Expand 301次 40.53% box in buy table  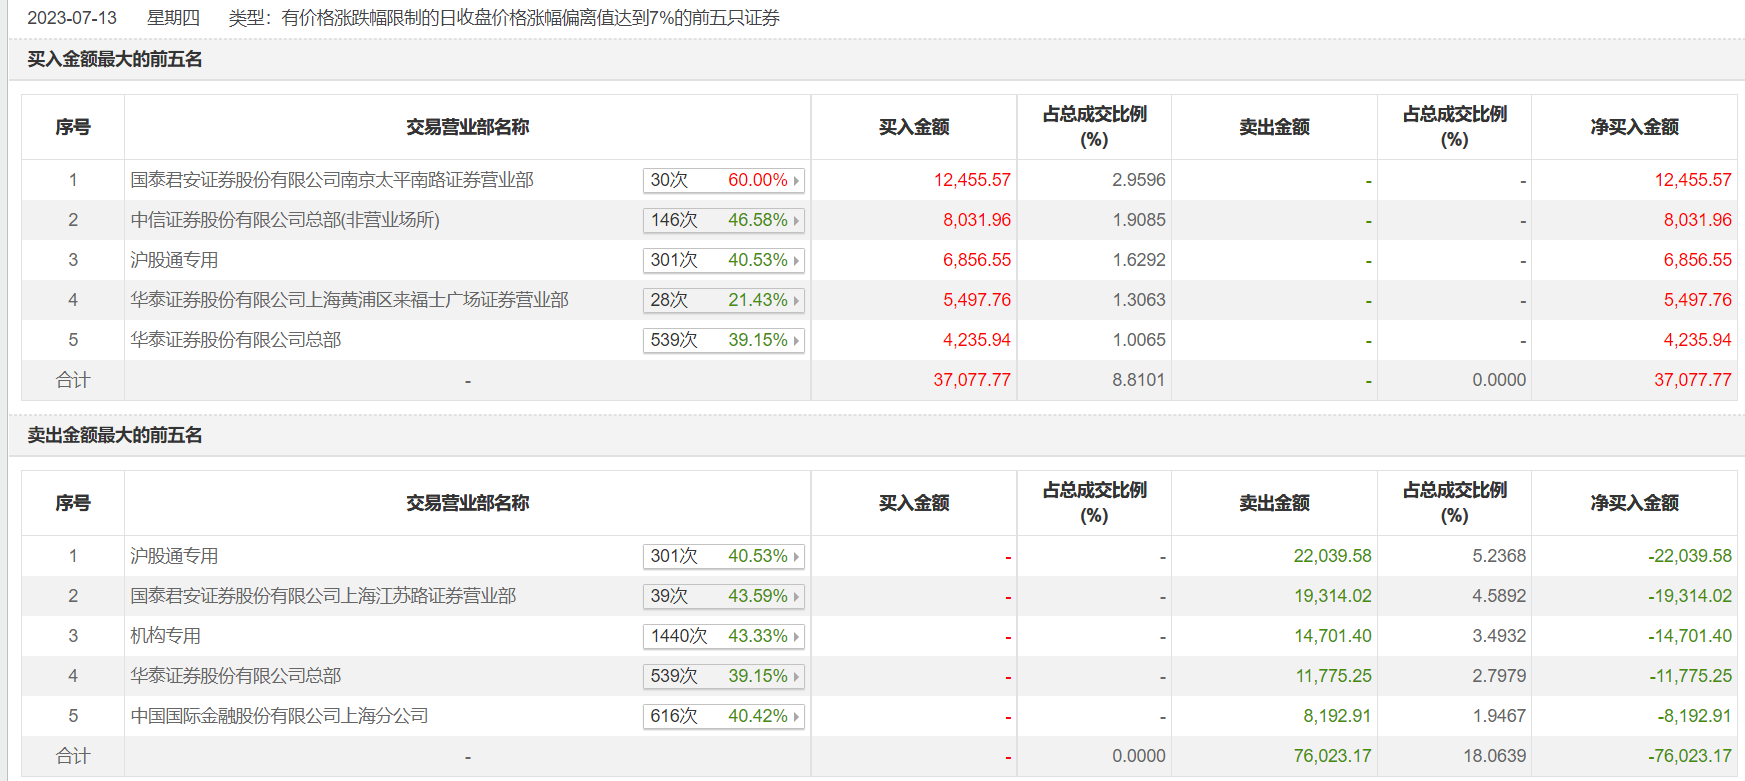point(724,260)
